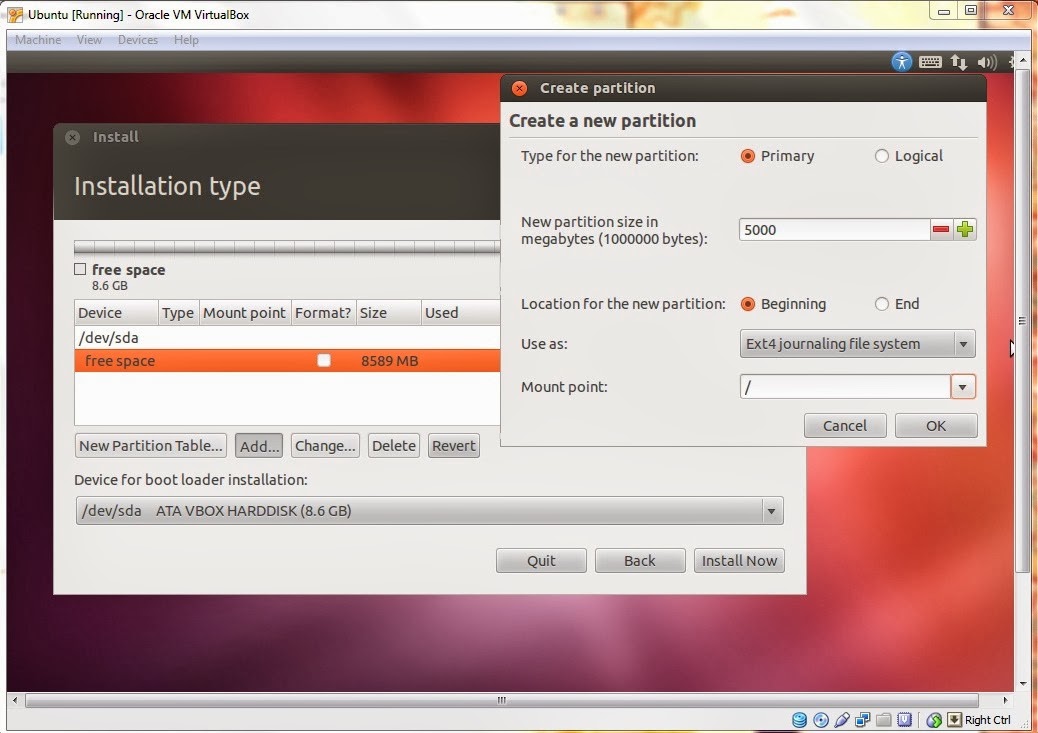Viewport: 1038px width, 733px height.
Task: Click Cancel in Create partition dialog
Action: (x=845, y=426)
